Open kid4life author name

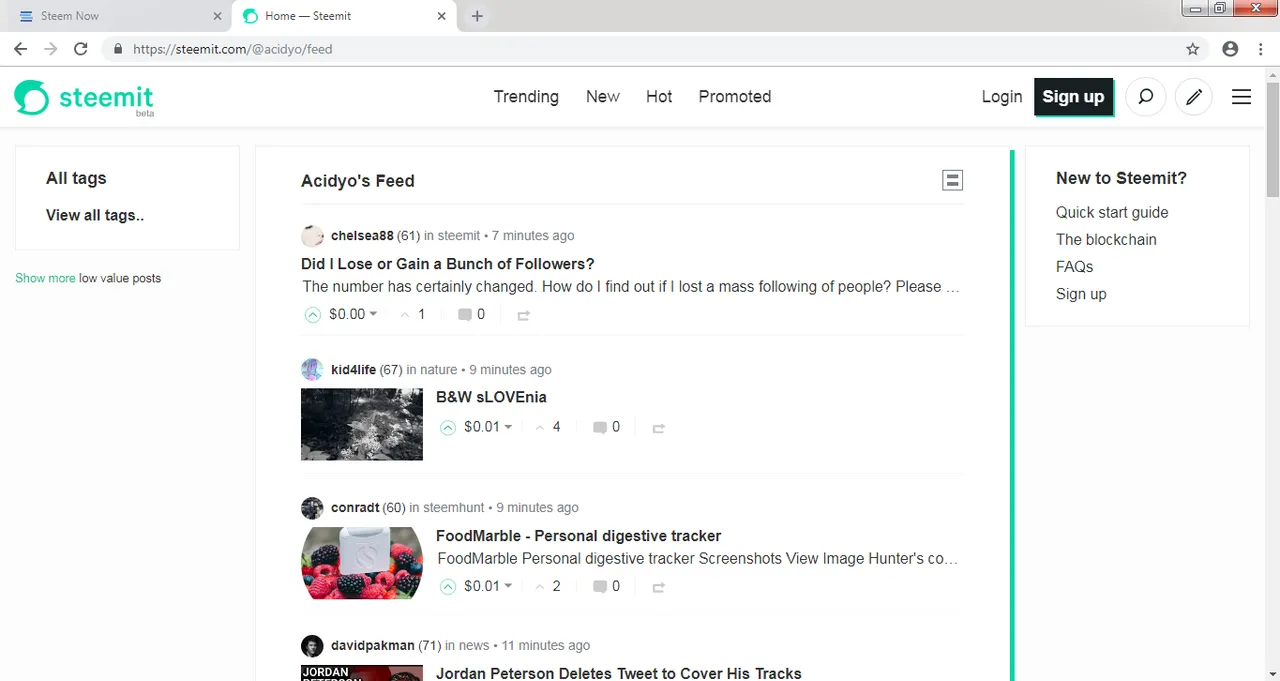coord(353,370)
